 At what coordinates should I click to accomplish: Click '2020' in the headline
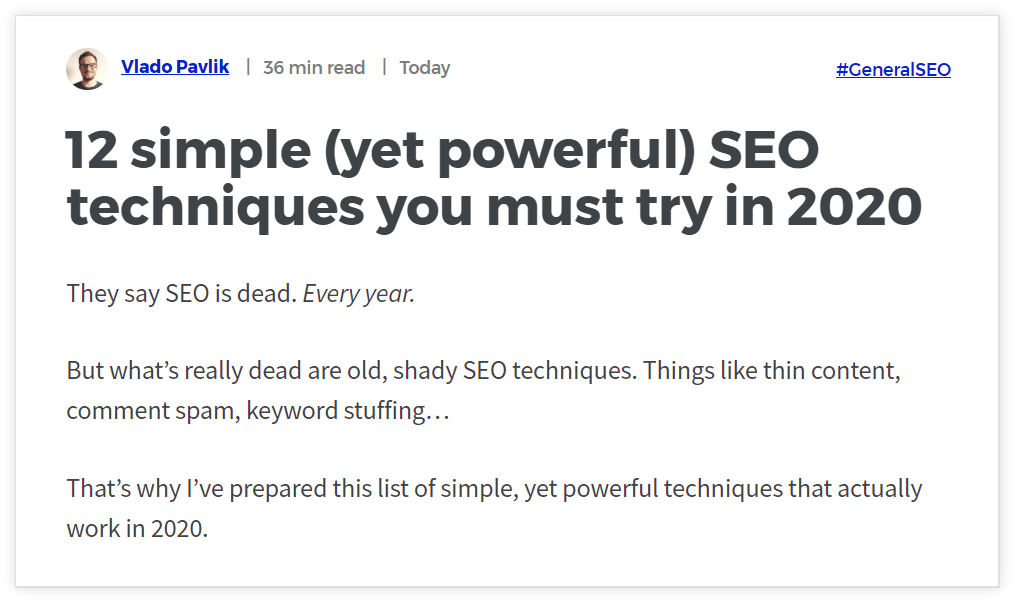(854, 207)
